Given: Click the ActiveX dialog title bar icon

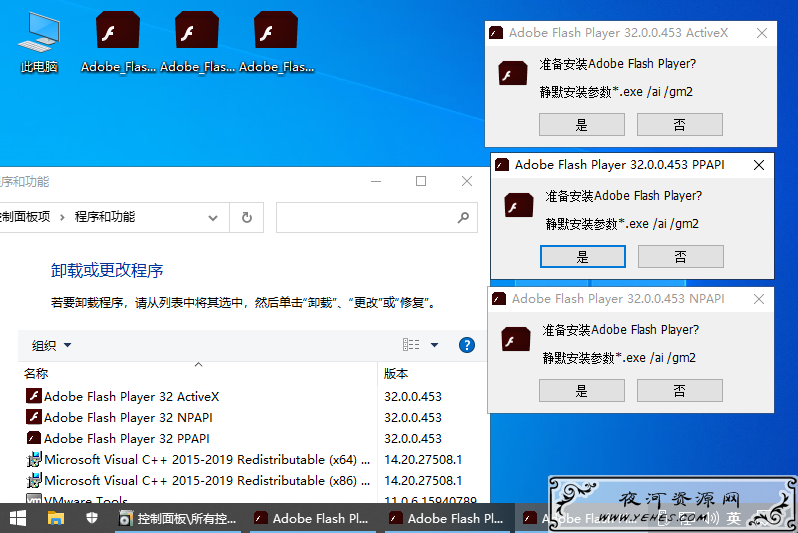Looking at the screenshot, I should (x=496, y=33).
